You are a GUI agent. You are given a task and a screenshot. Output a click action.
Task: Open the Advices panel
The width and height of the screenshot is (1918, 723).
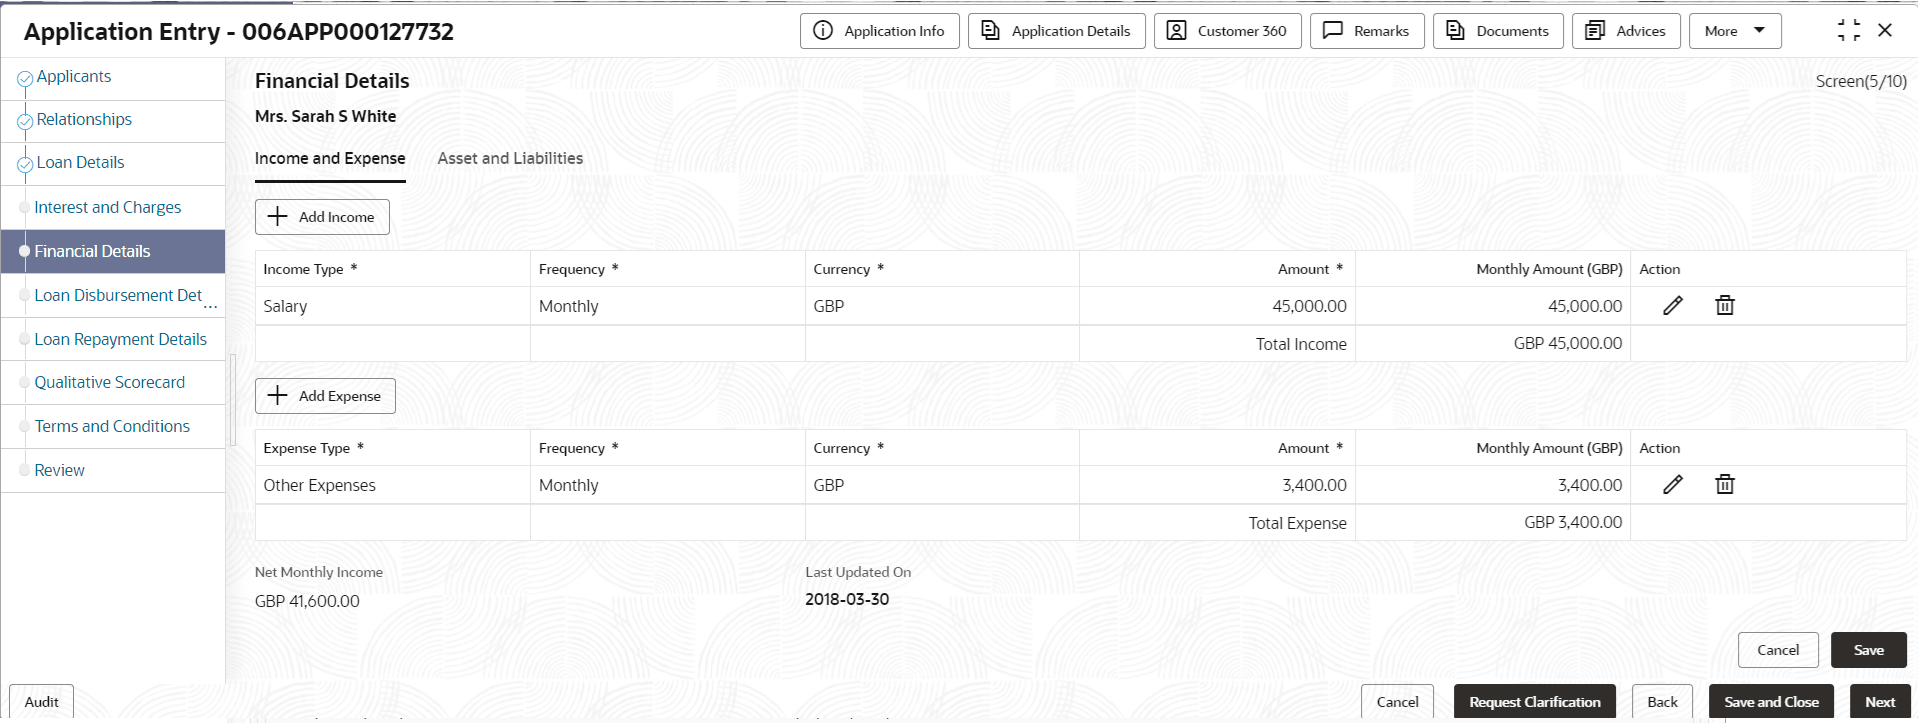(x=1626, y=31)
